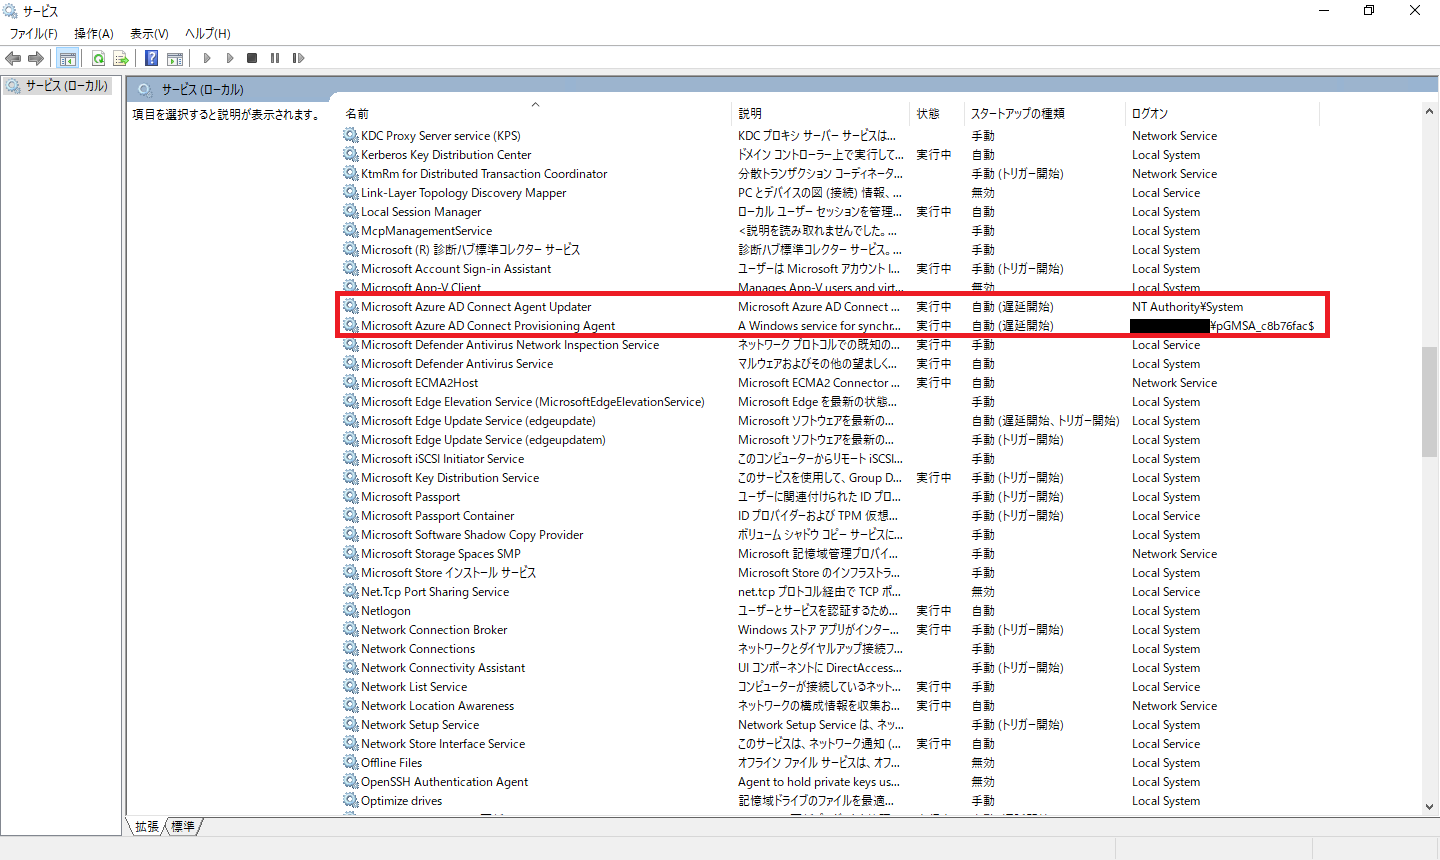Click the vertical scrollbar up arrow

[1429, 112]
